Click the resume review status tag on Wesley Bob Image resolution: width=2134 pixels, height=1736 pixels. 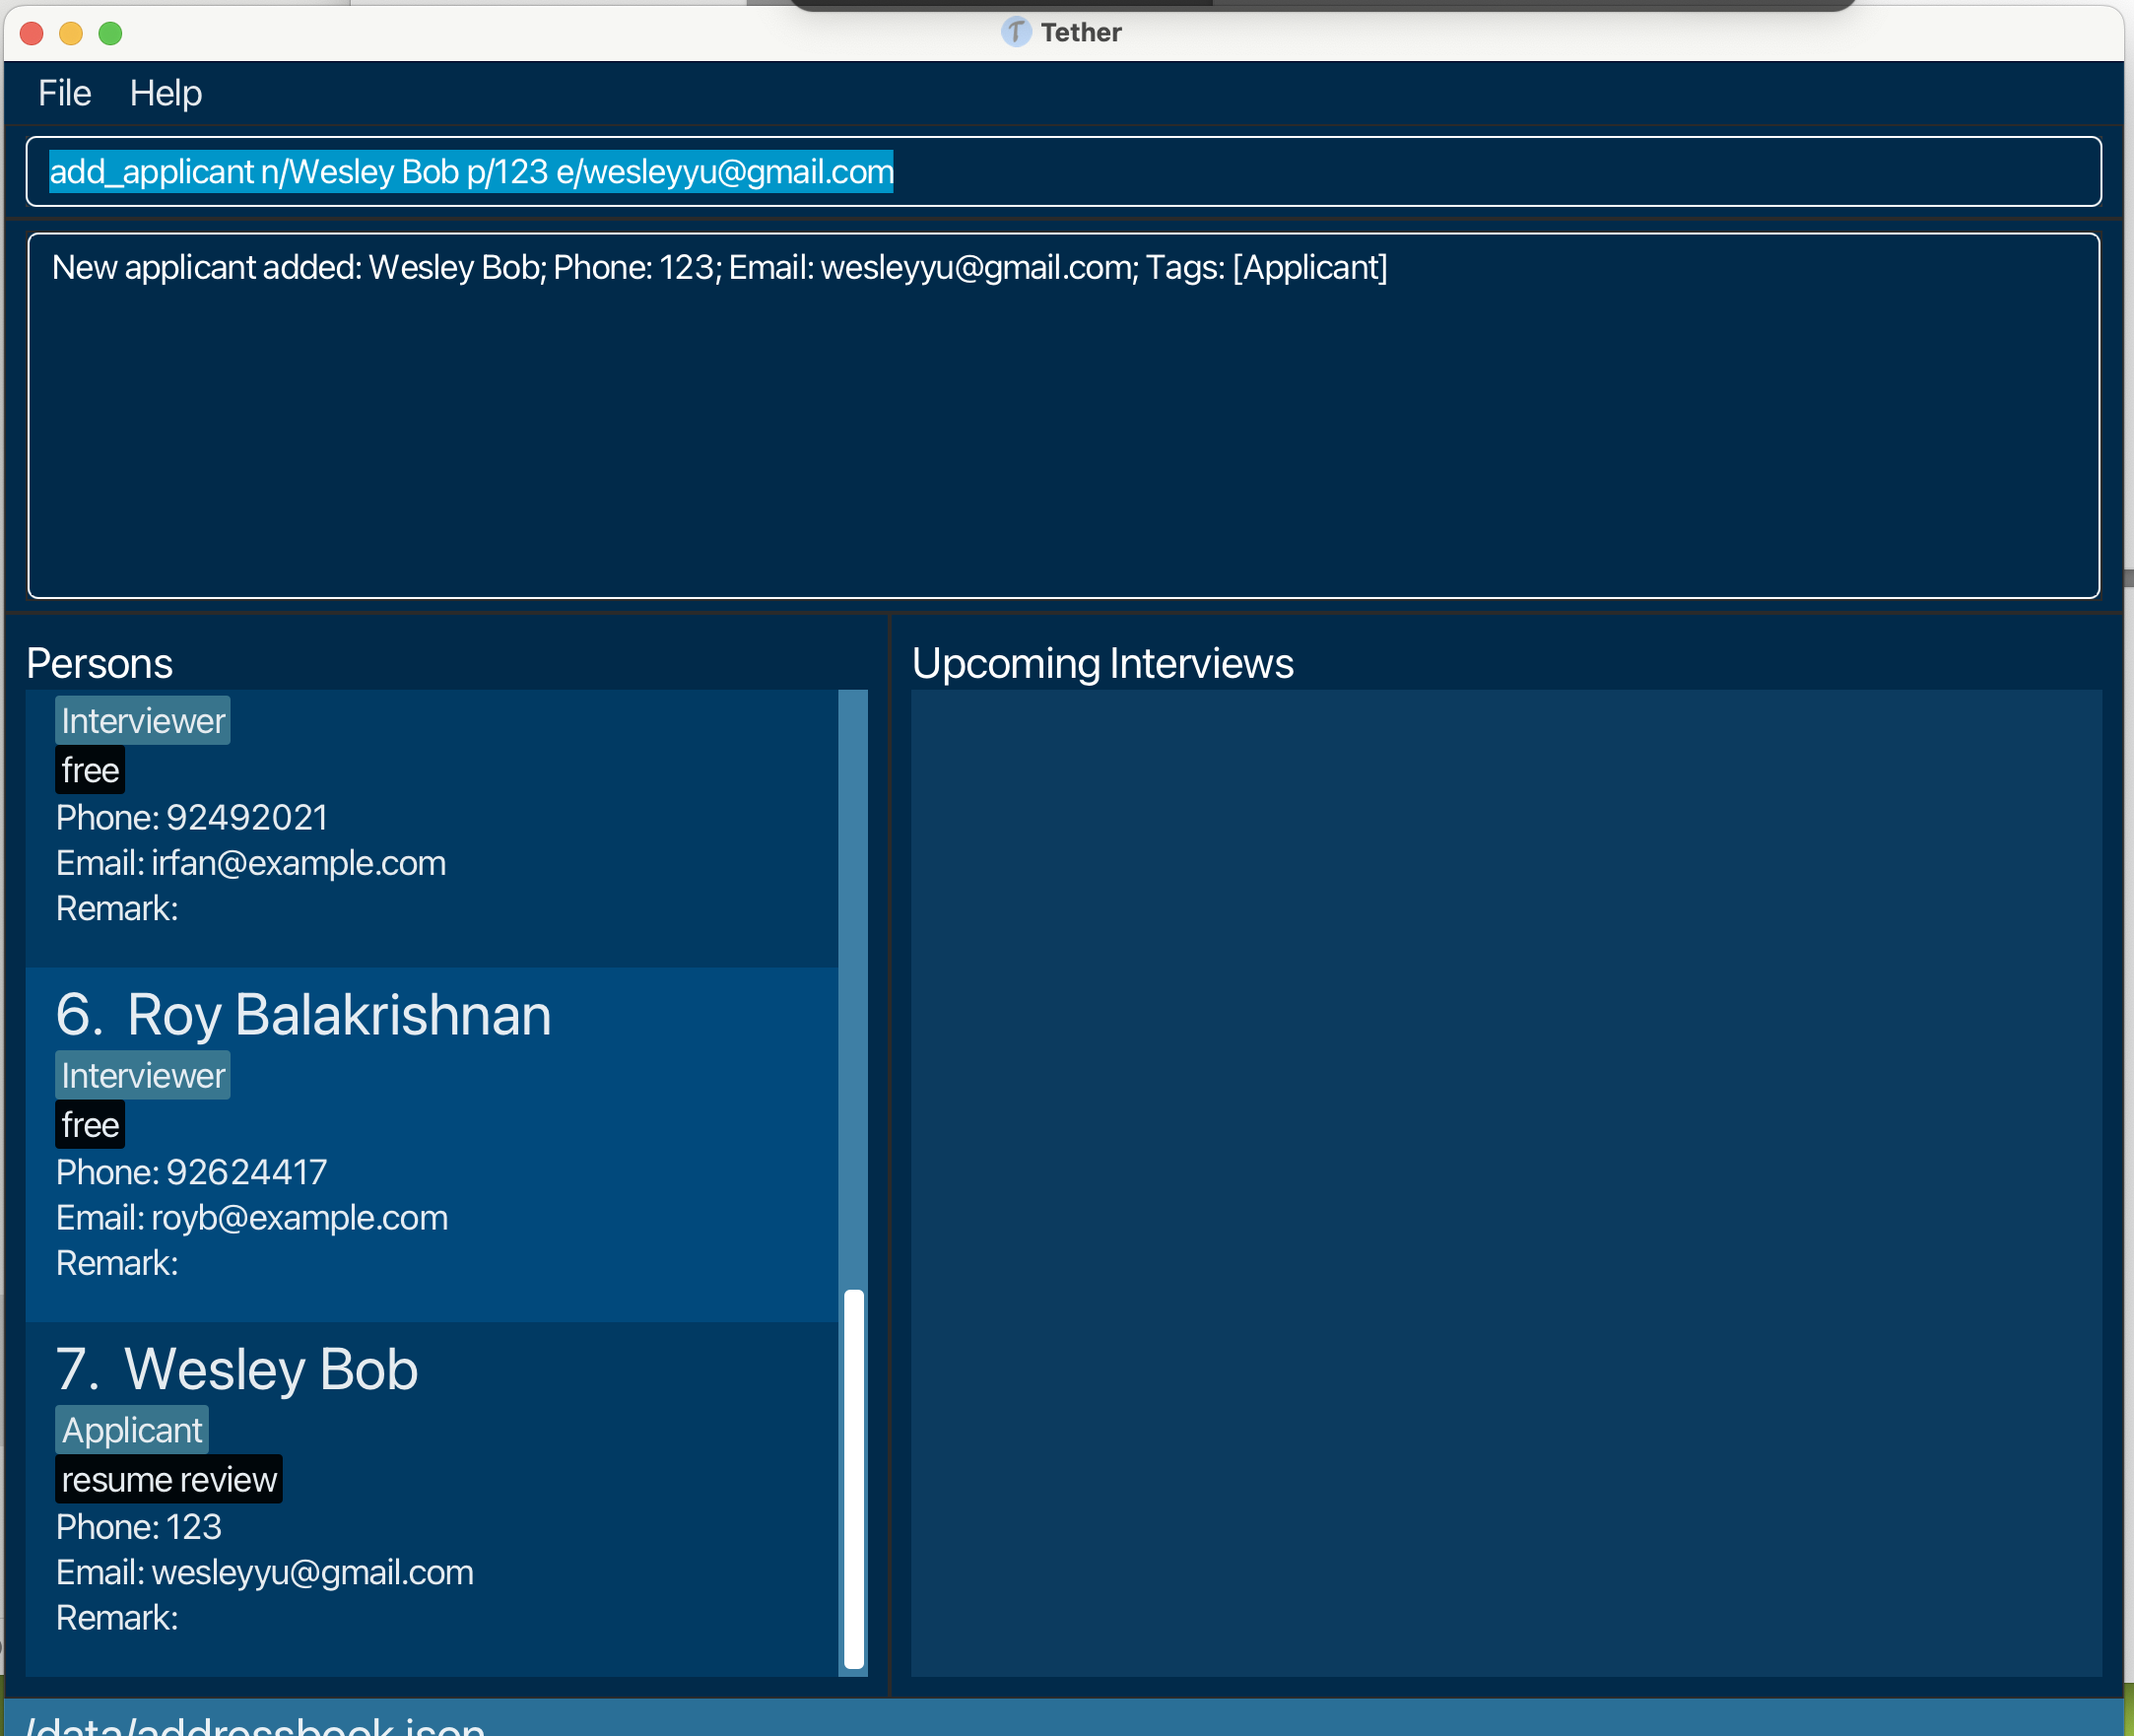[x=168, y=1477]
